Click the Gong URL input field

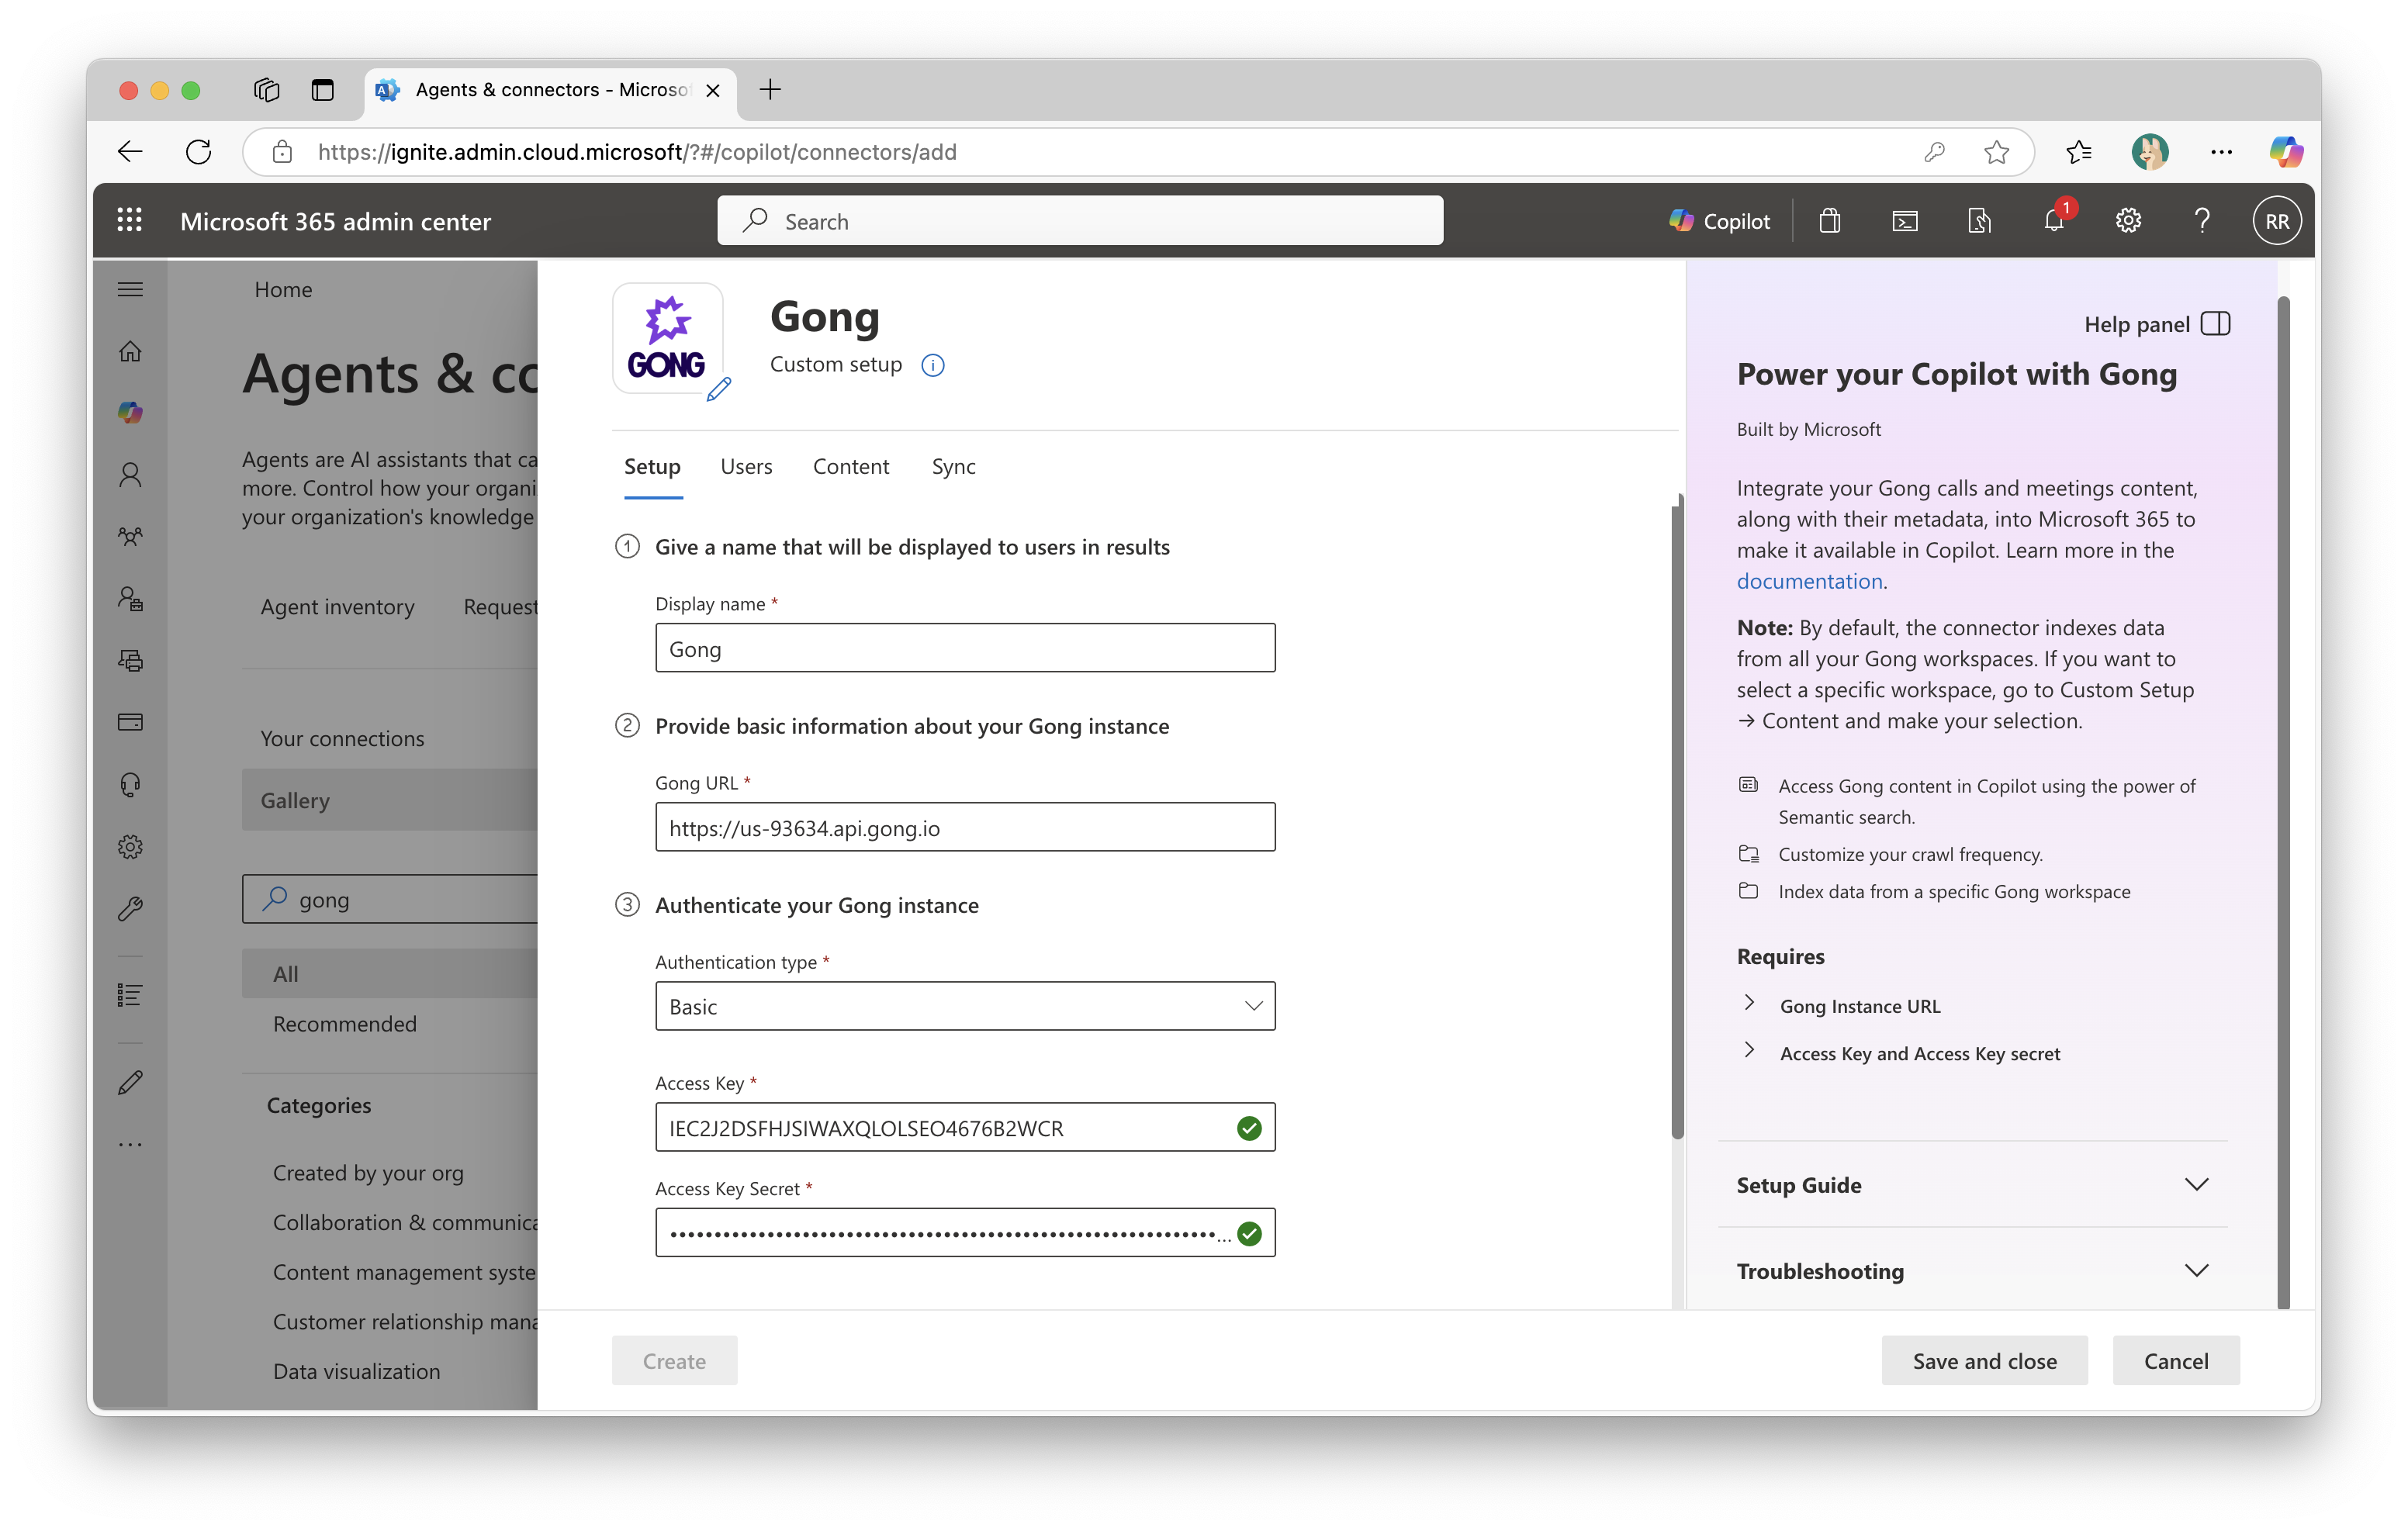(x=965, y=827)
